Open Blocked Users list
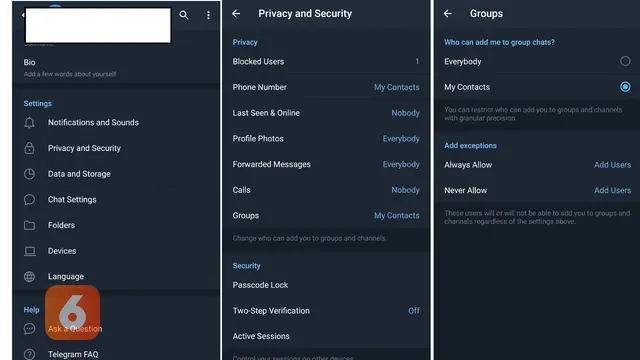This screenshot has width=640, height=360. pyautogui.click(x=326, y=62)
